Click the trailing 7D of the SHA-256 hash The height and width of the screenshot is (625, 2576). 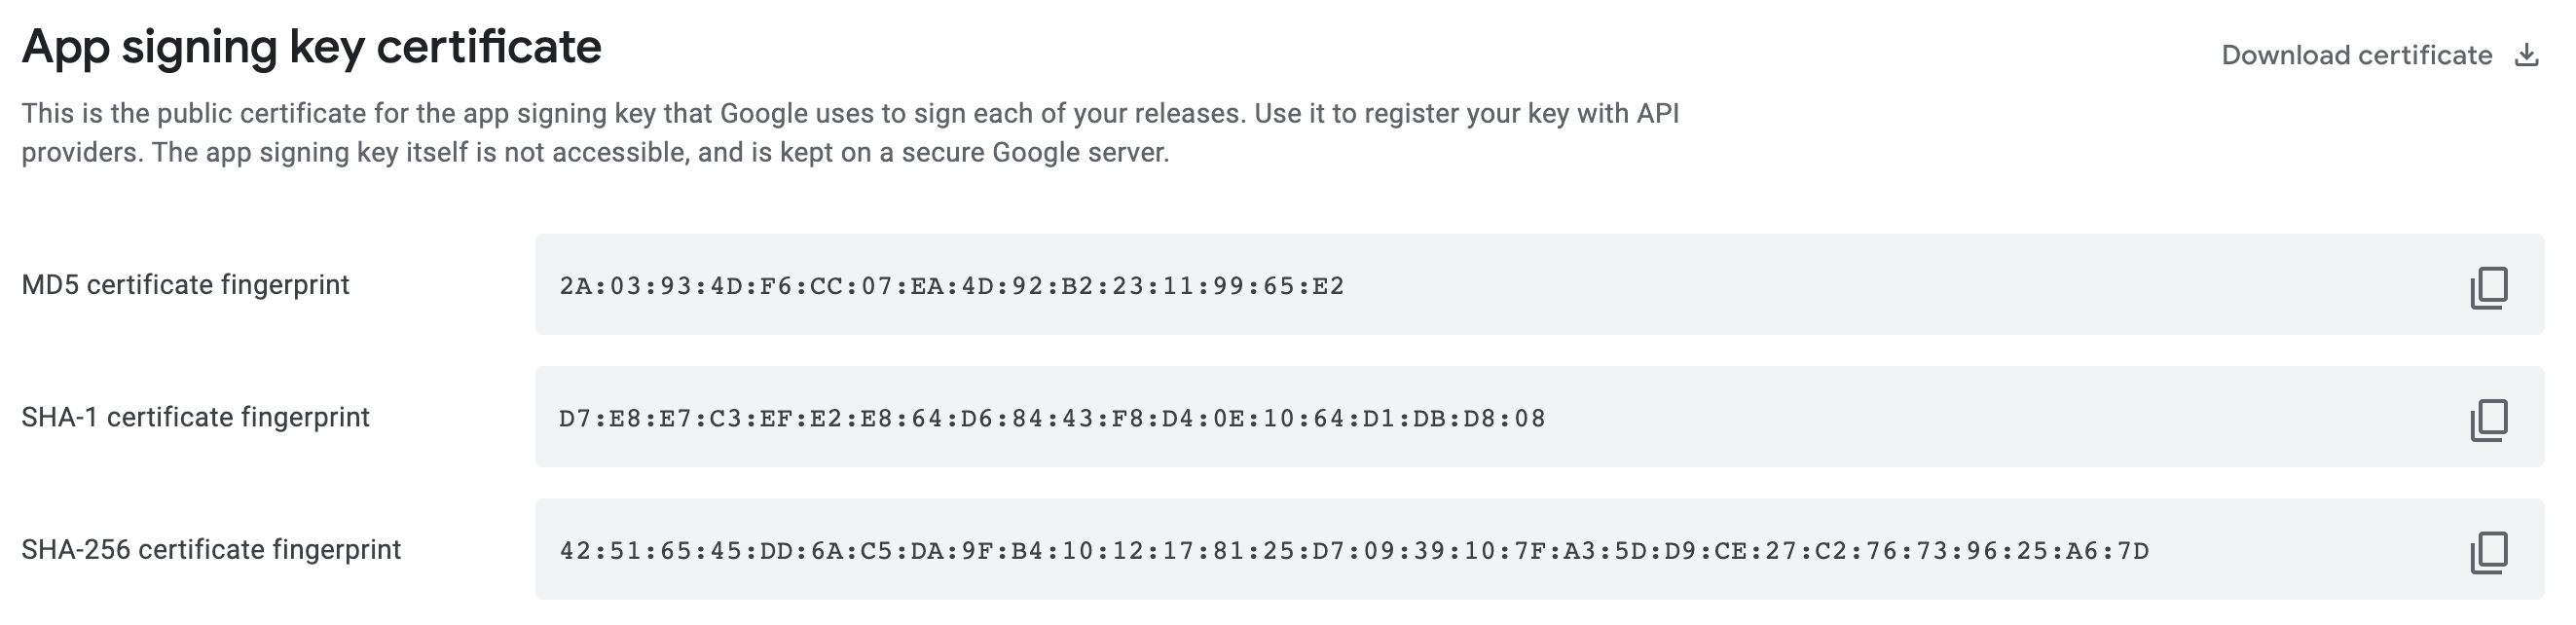click(2132, 552)
